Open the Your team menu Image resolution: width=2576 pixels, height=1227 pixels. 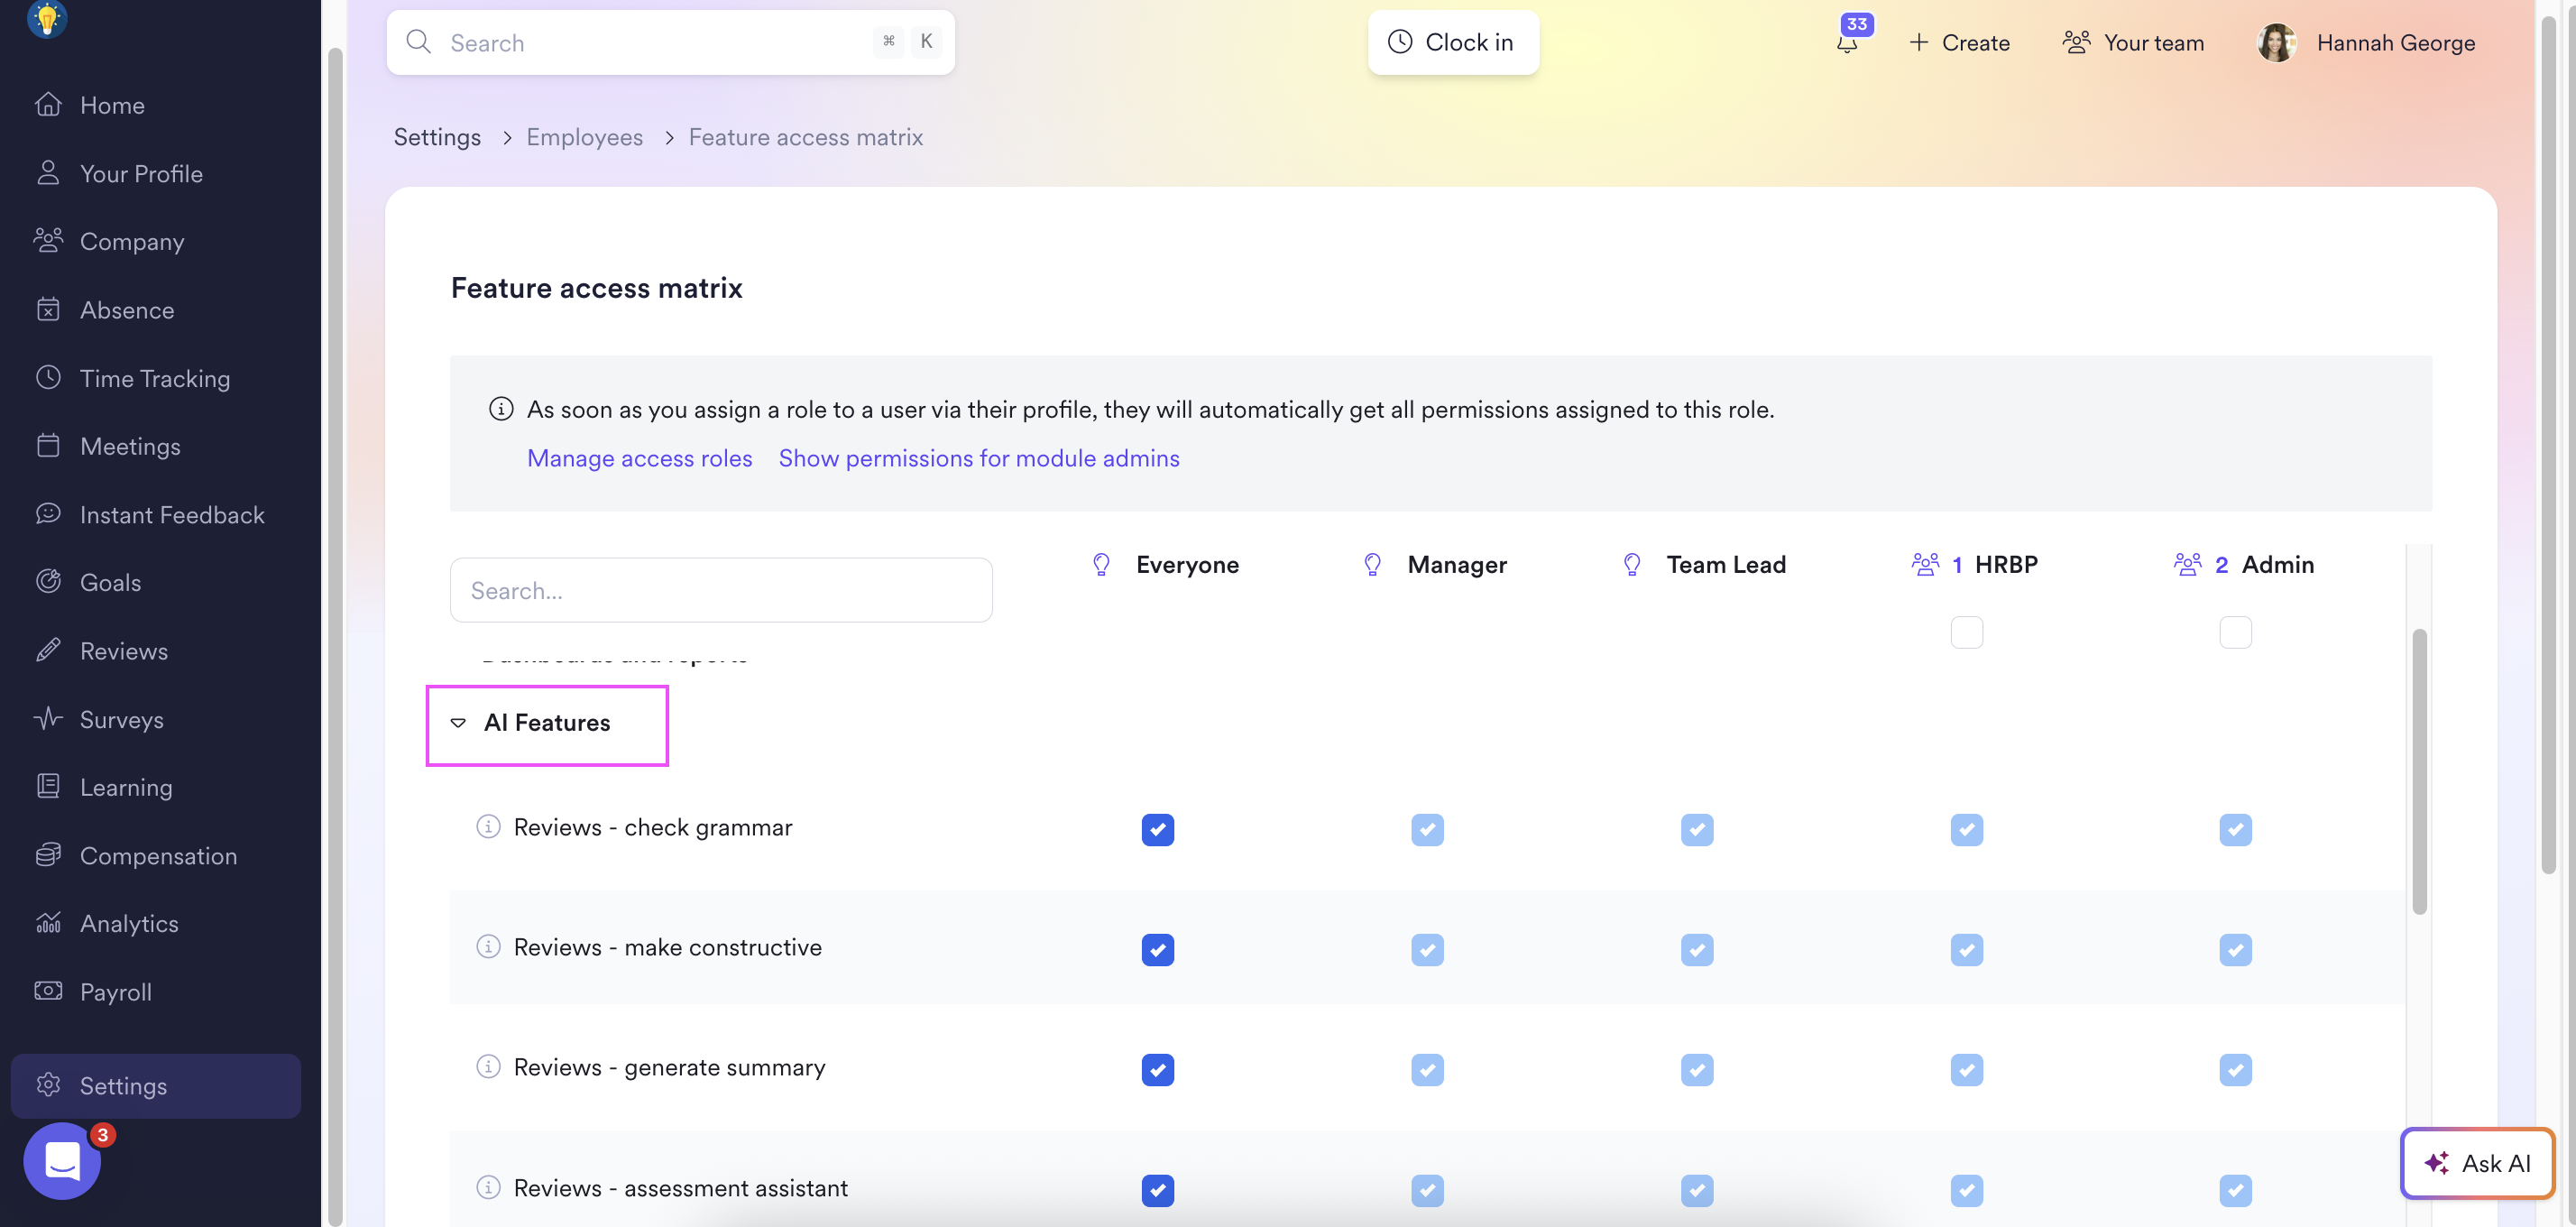[x=2133, y=43]
